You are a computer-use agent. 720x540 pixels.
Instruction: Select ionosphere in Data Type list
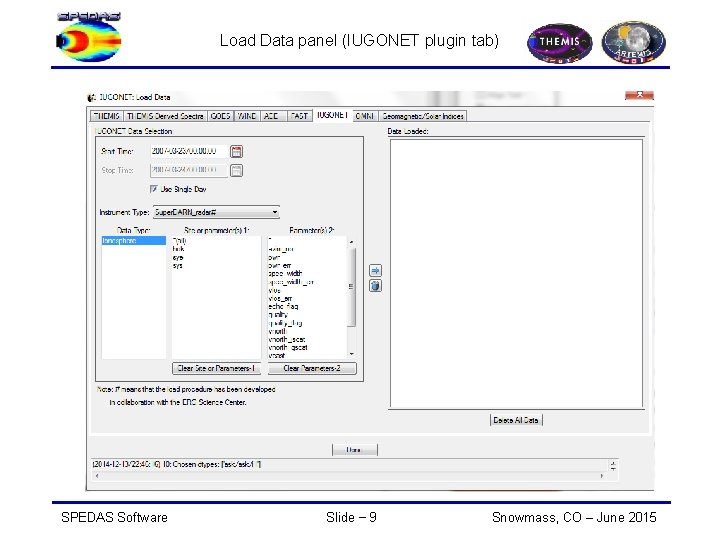pos(134,241)
